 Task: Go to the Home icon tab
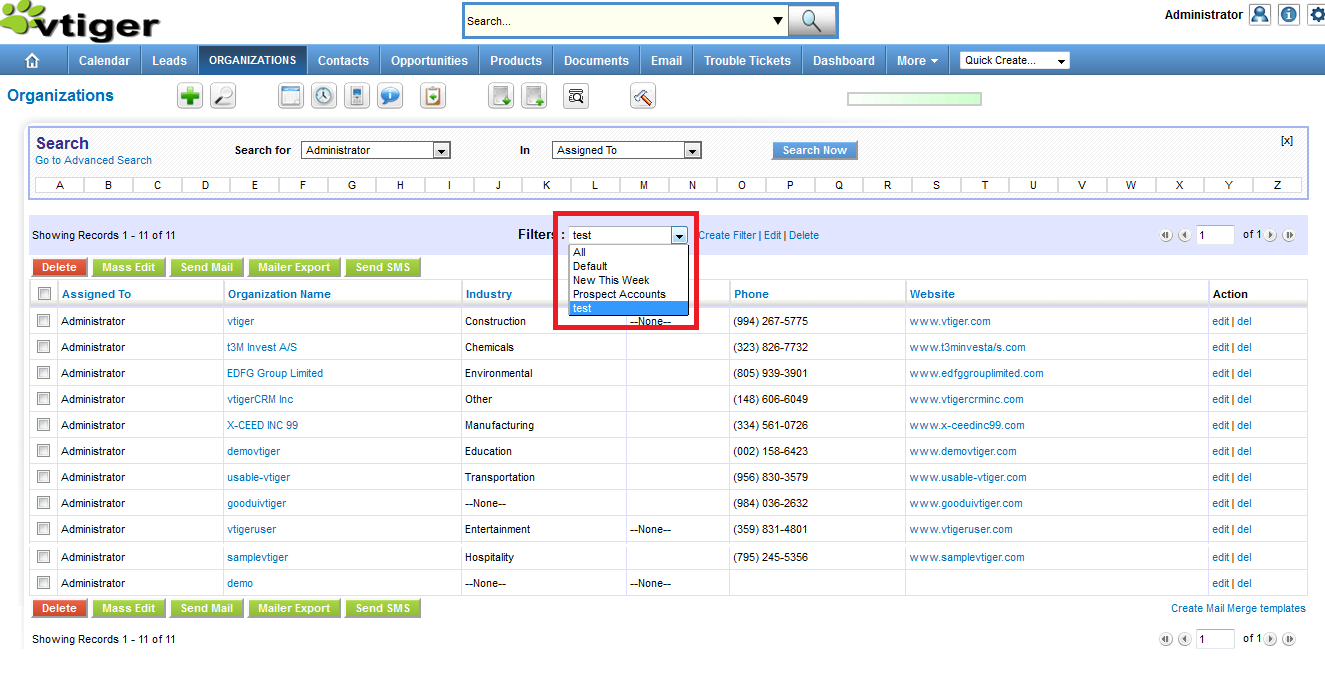pos(32,61)
